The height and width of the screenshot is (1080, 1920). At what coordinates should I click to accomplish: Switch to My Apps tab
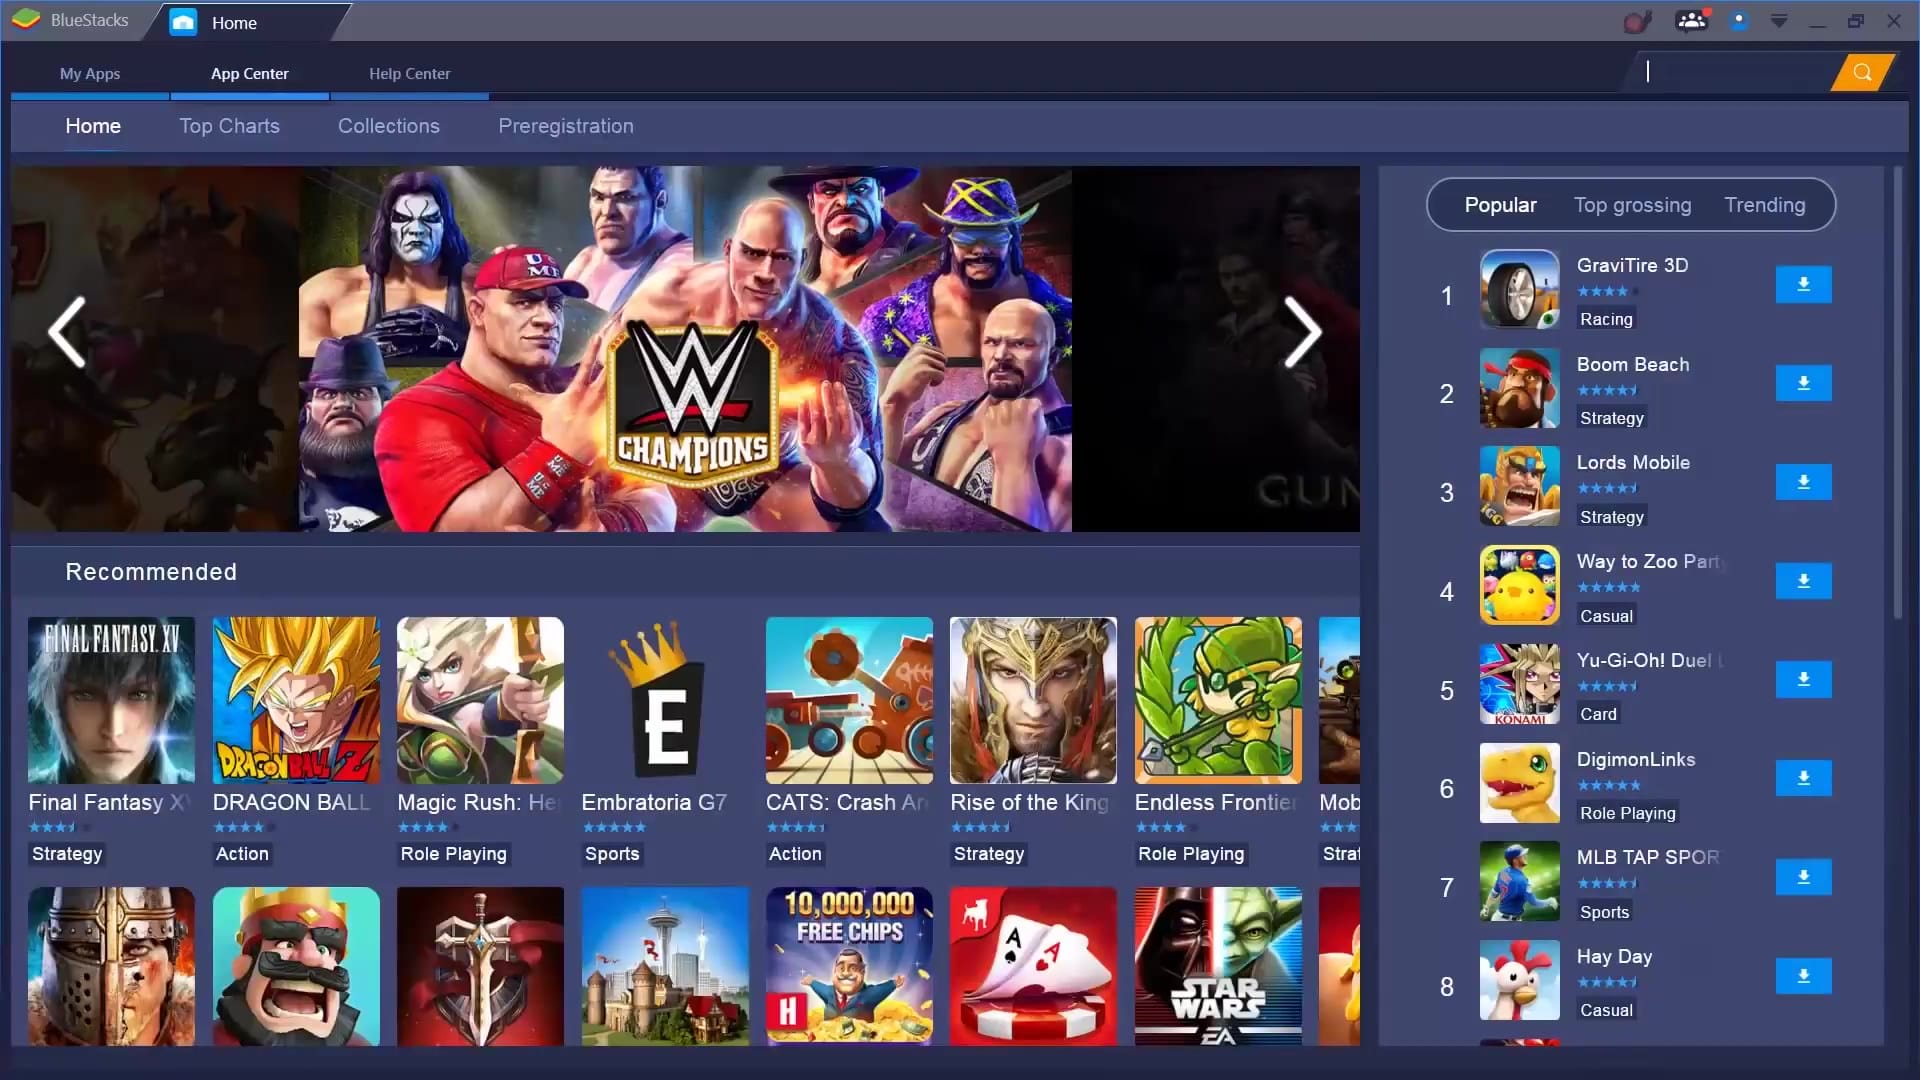click(x=90, y=74)
